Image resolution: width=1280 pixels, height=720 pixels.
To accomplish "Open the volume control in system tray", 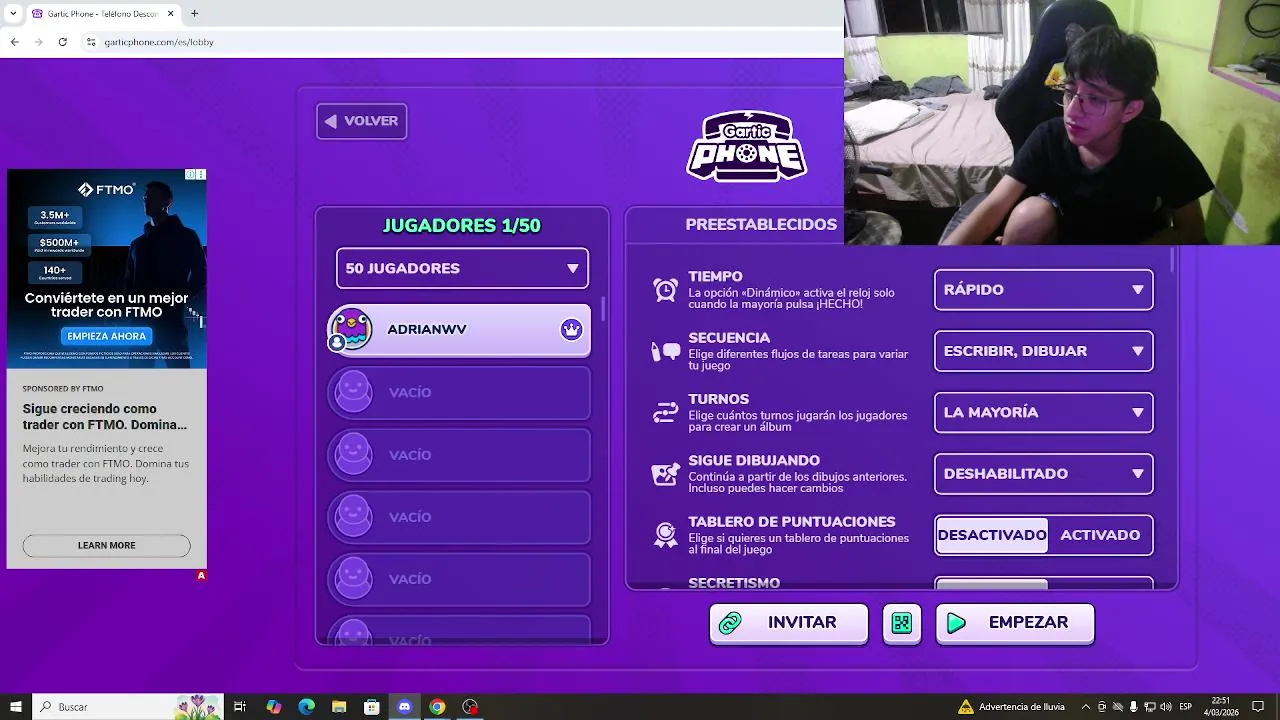I will (x=1165, y=707).
